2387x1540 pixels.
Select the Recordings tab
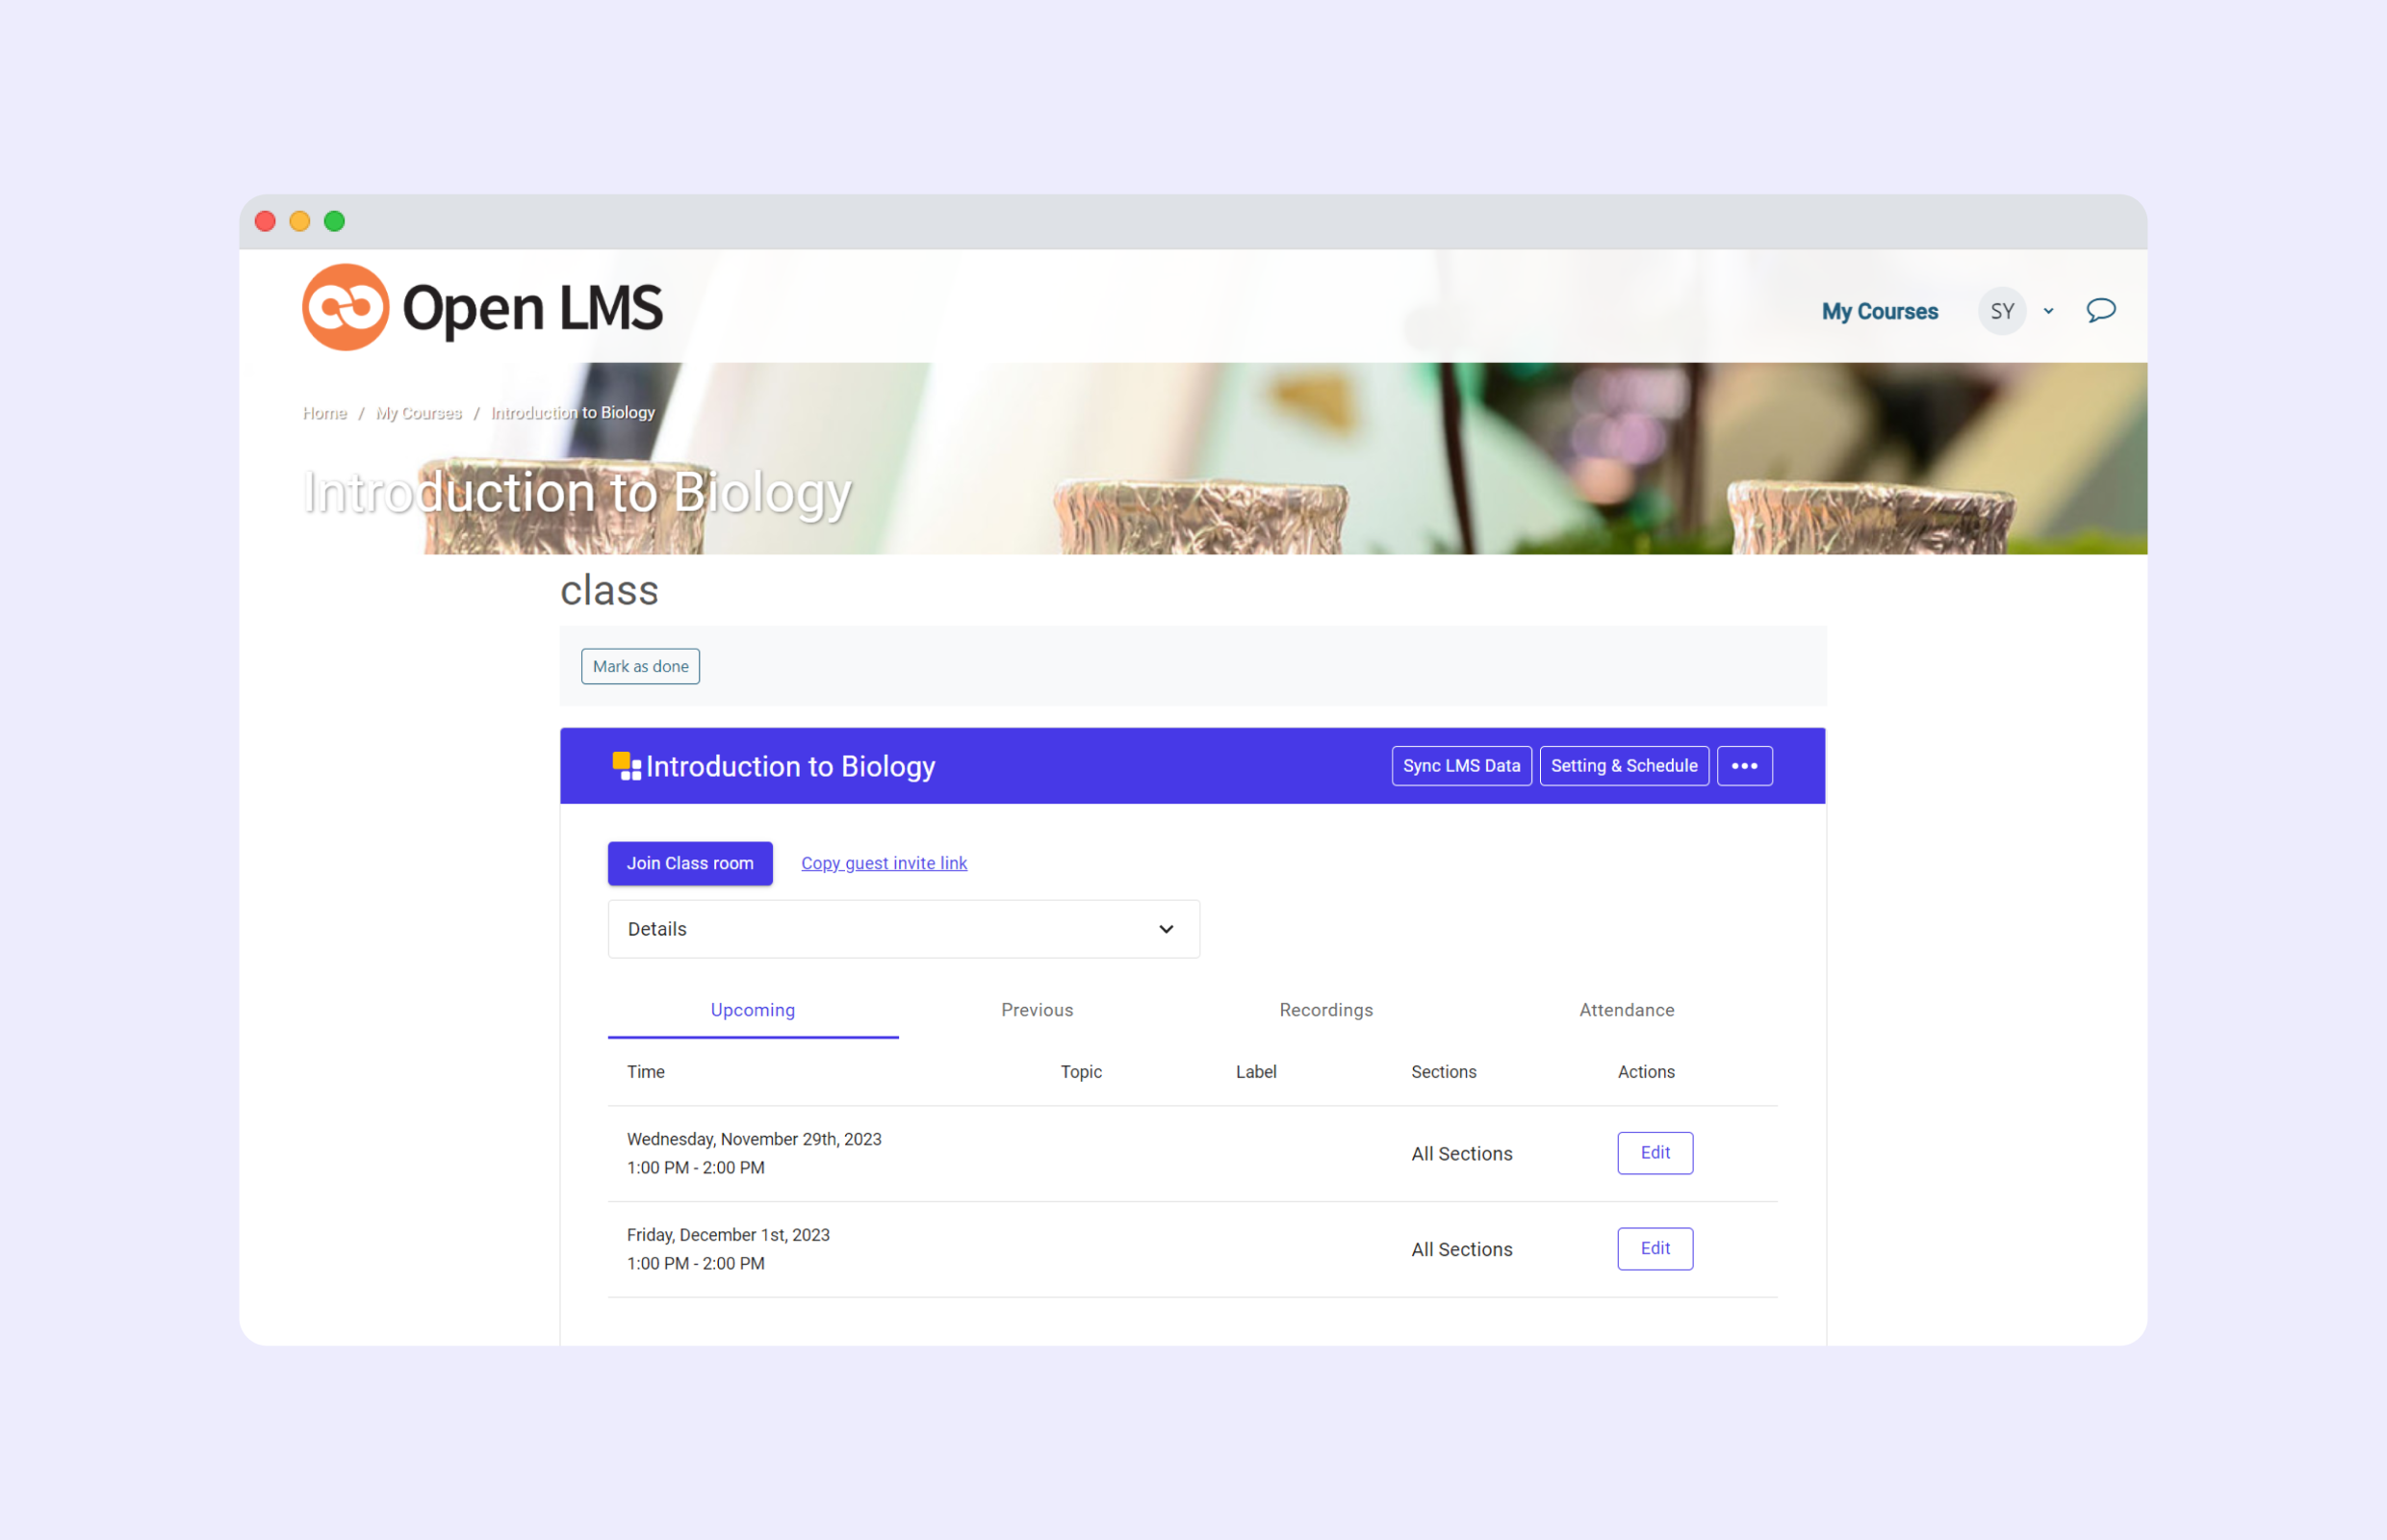pyautogui.click(x=1324, y=1010)
